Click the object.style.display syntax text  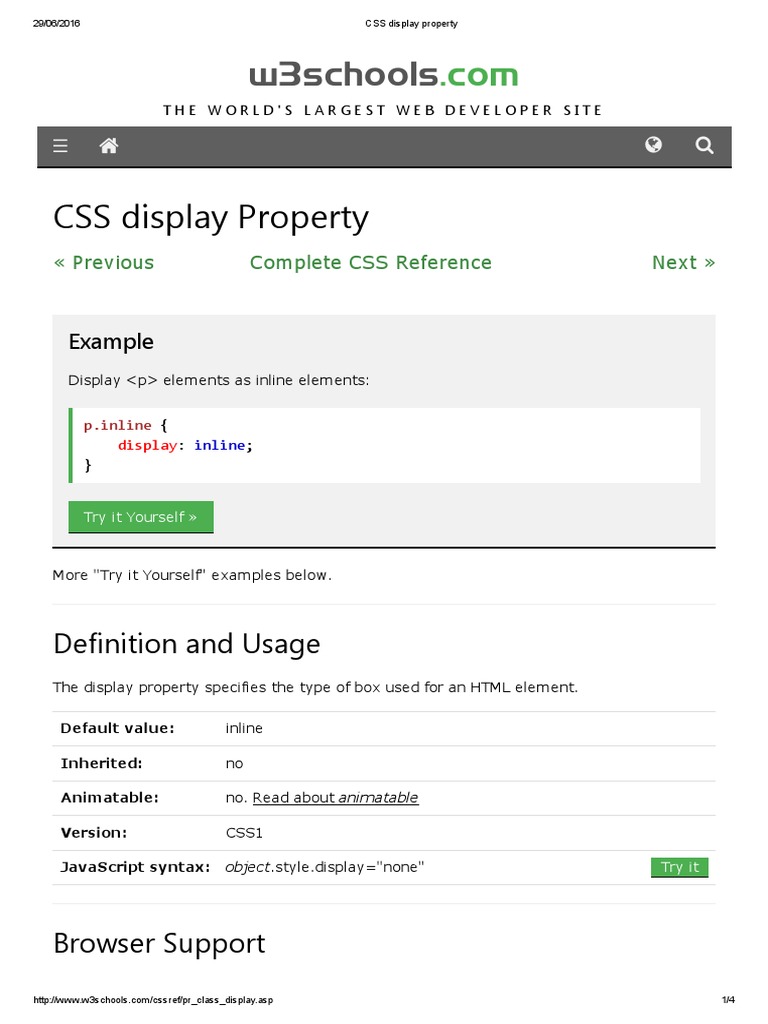coord(325,867)
